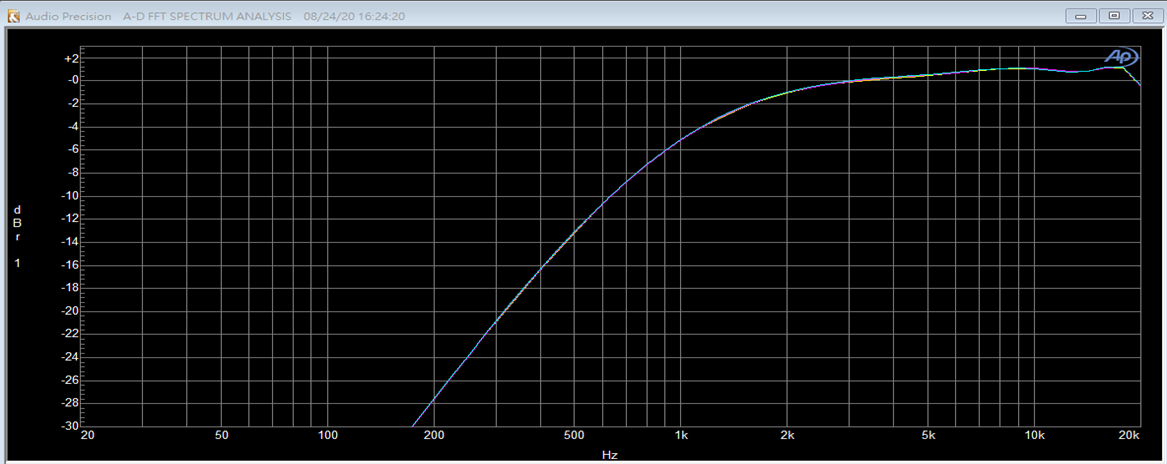This screenshot has width=1167, height=464.
Task: Click the '+2' label on the y-axis
Action: (70, 58)
